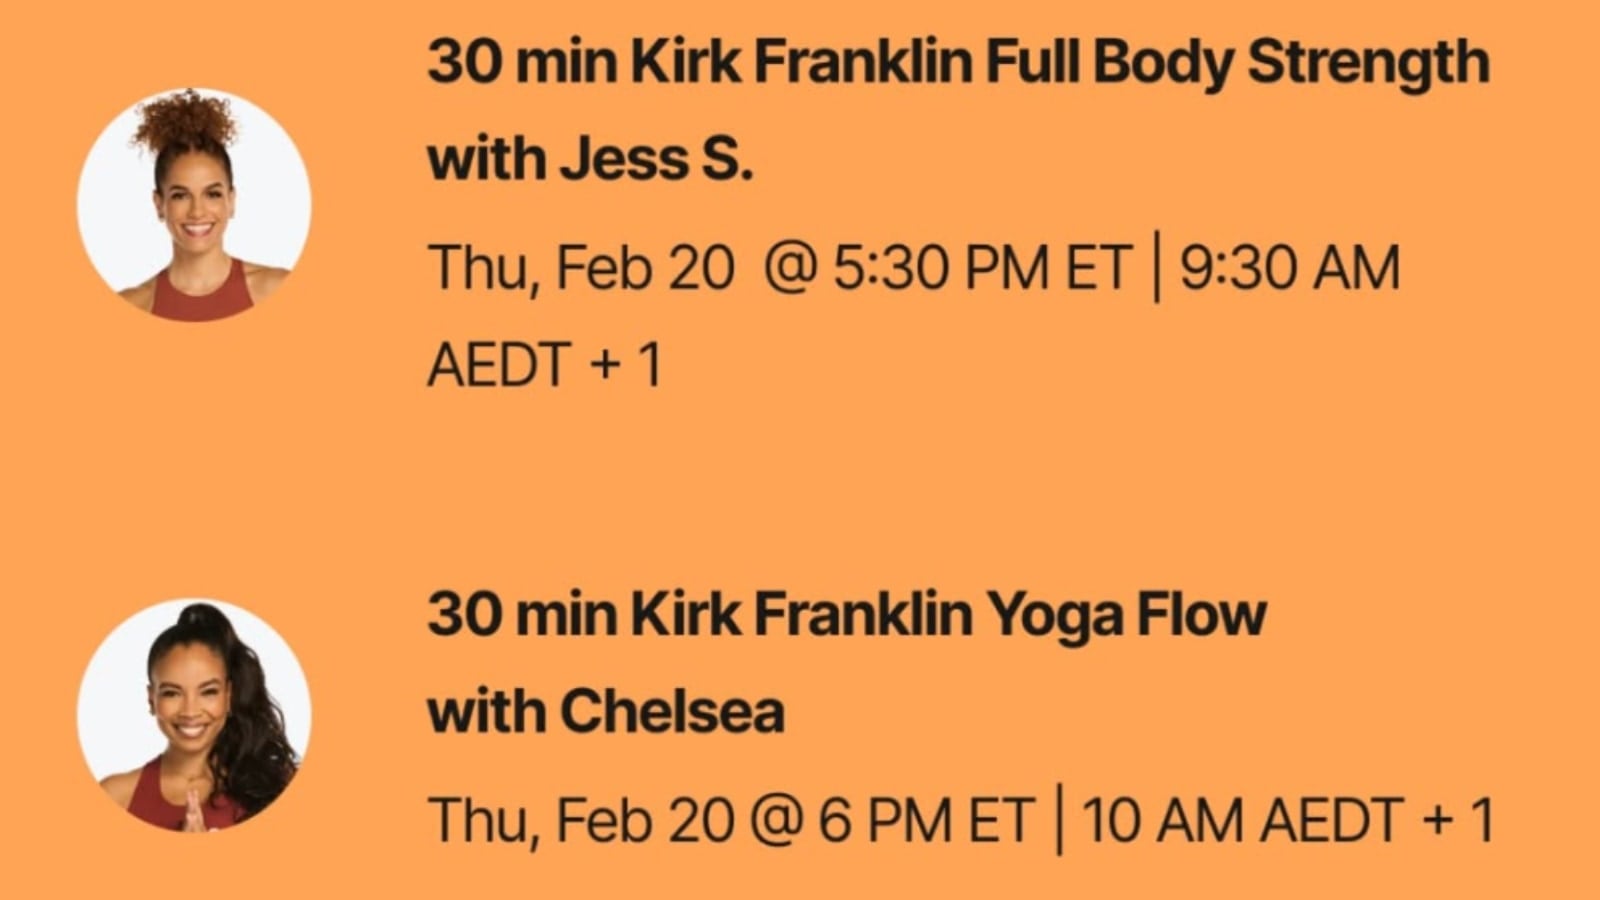This screenshot has width=1600, height=900.
Task: Click Chelsea's instructor profile photo
Action: click(194, 715)
